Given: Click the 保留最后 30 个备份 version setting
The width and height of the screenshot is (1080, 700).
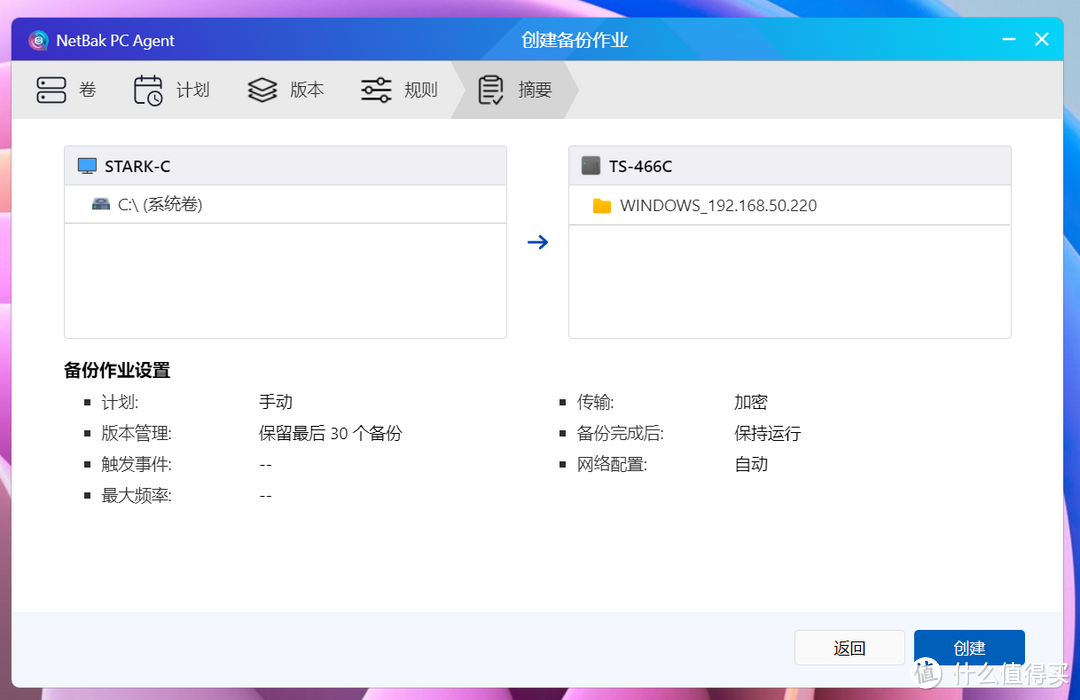Looking at the screenshot, I should pyautogui.click(x=330, y=433).
